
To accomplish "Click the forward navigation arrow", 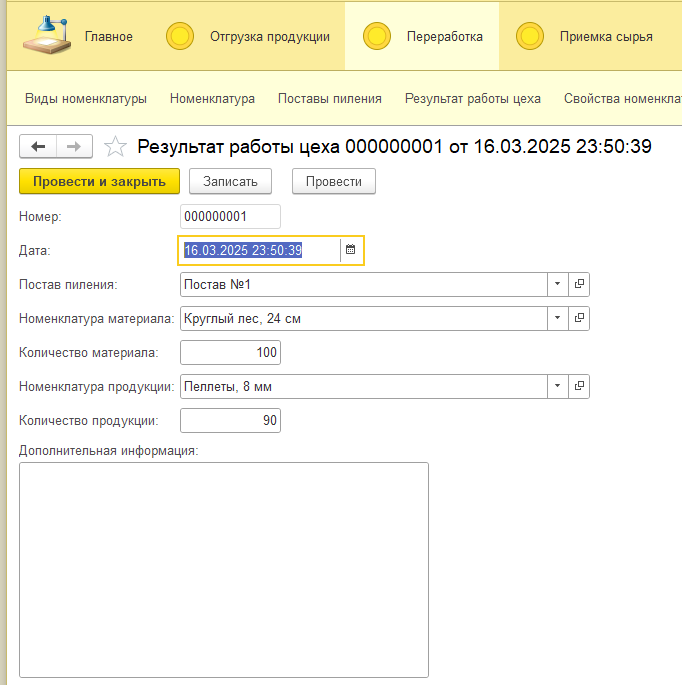I will [74, 147].
